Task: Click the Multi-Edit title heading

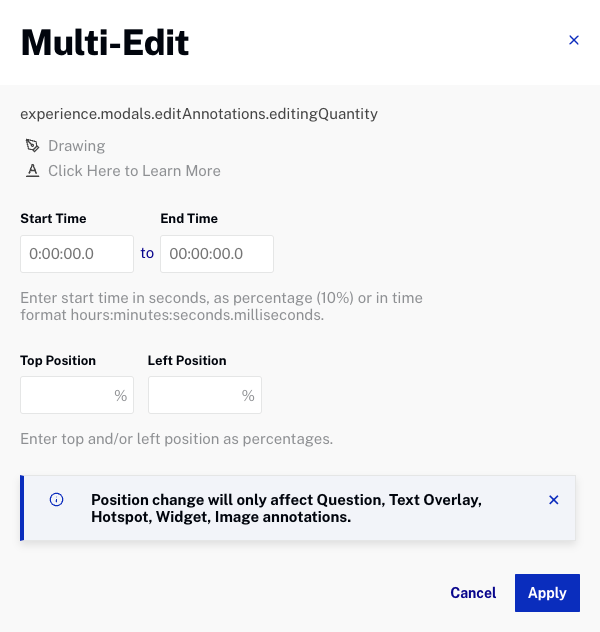Action: [105, 42]
